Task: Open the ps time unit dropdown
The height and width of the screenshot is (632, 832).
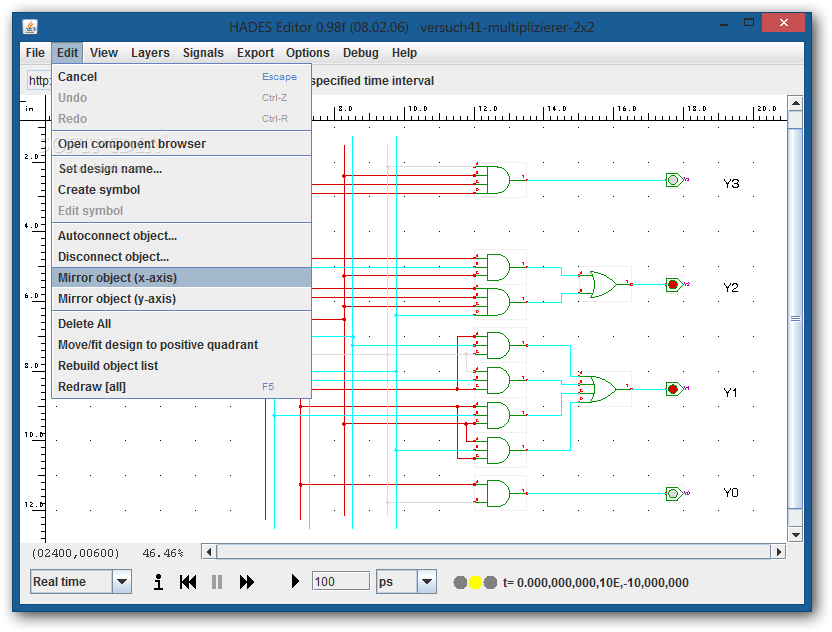Action: point(427,582)
